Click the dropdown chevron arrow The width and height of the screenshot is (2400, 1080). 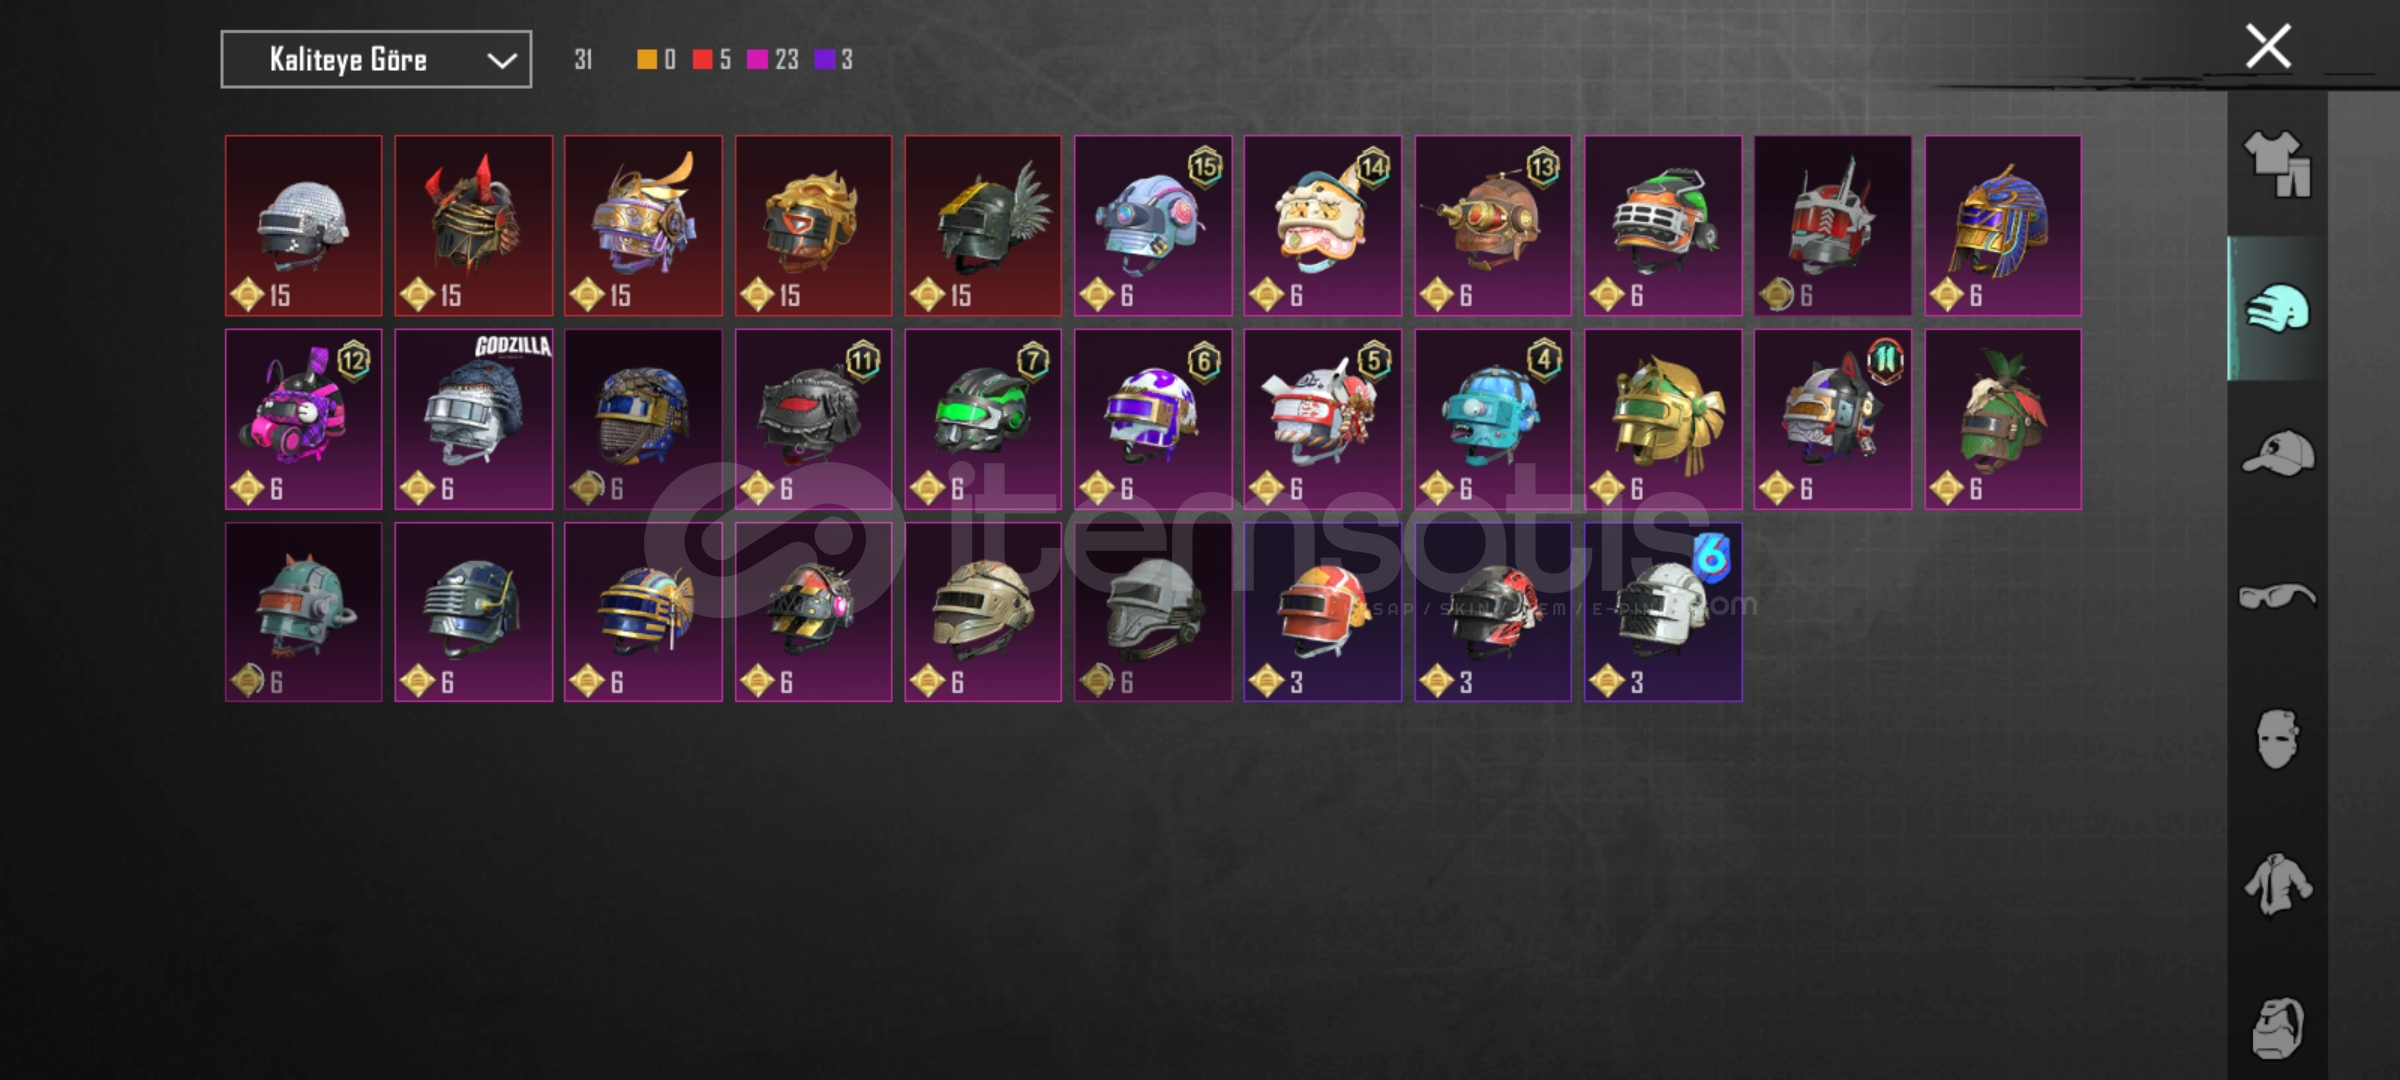[501, 61]
